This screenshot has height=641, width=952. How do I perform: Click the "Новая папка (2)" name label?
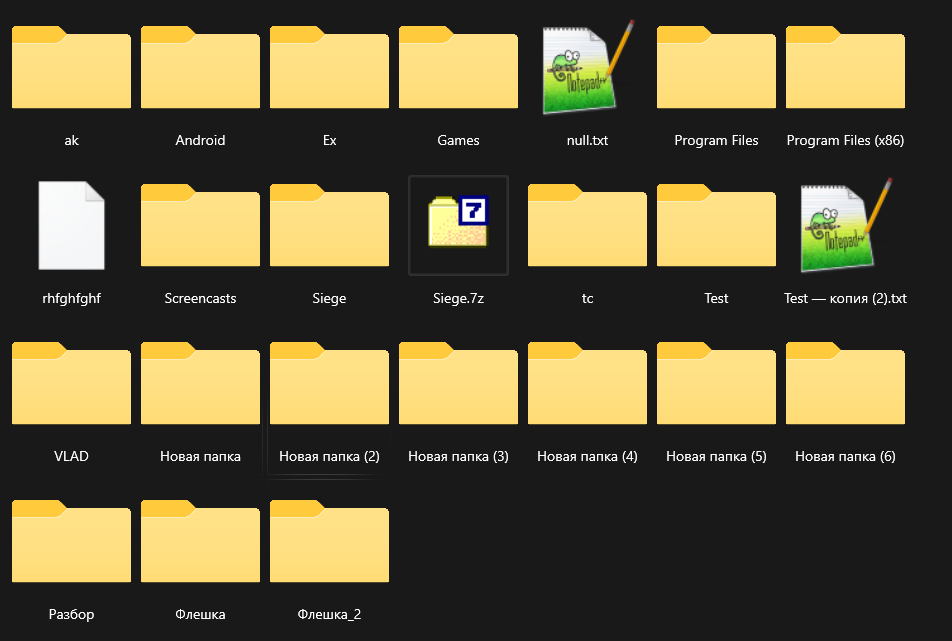click(329, 456)
